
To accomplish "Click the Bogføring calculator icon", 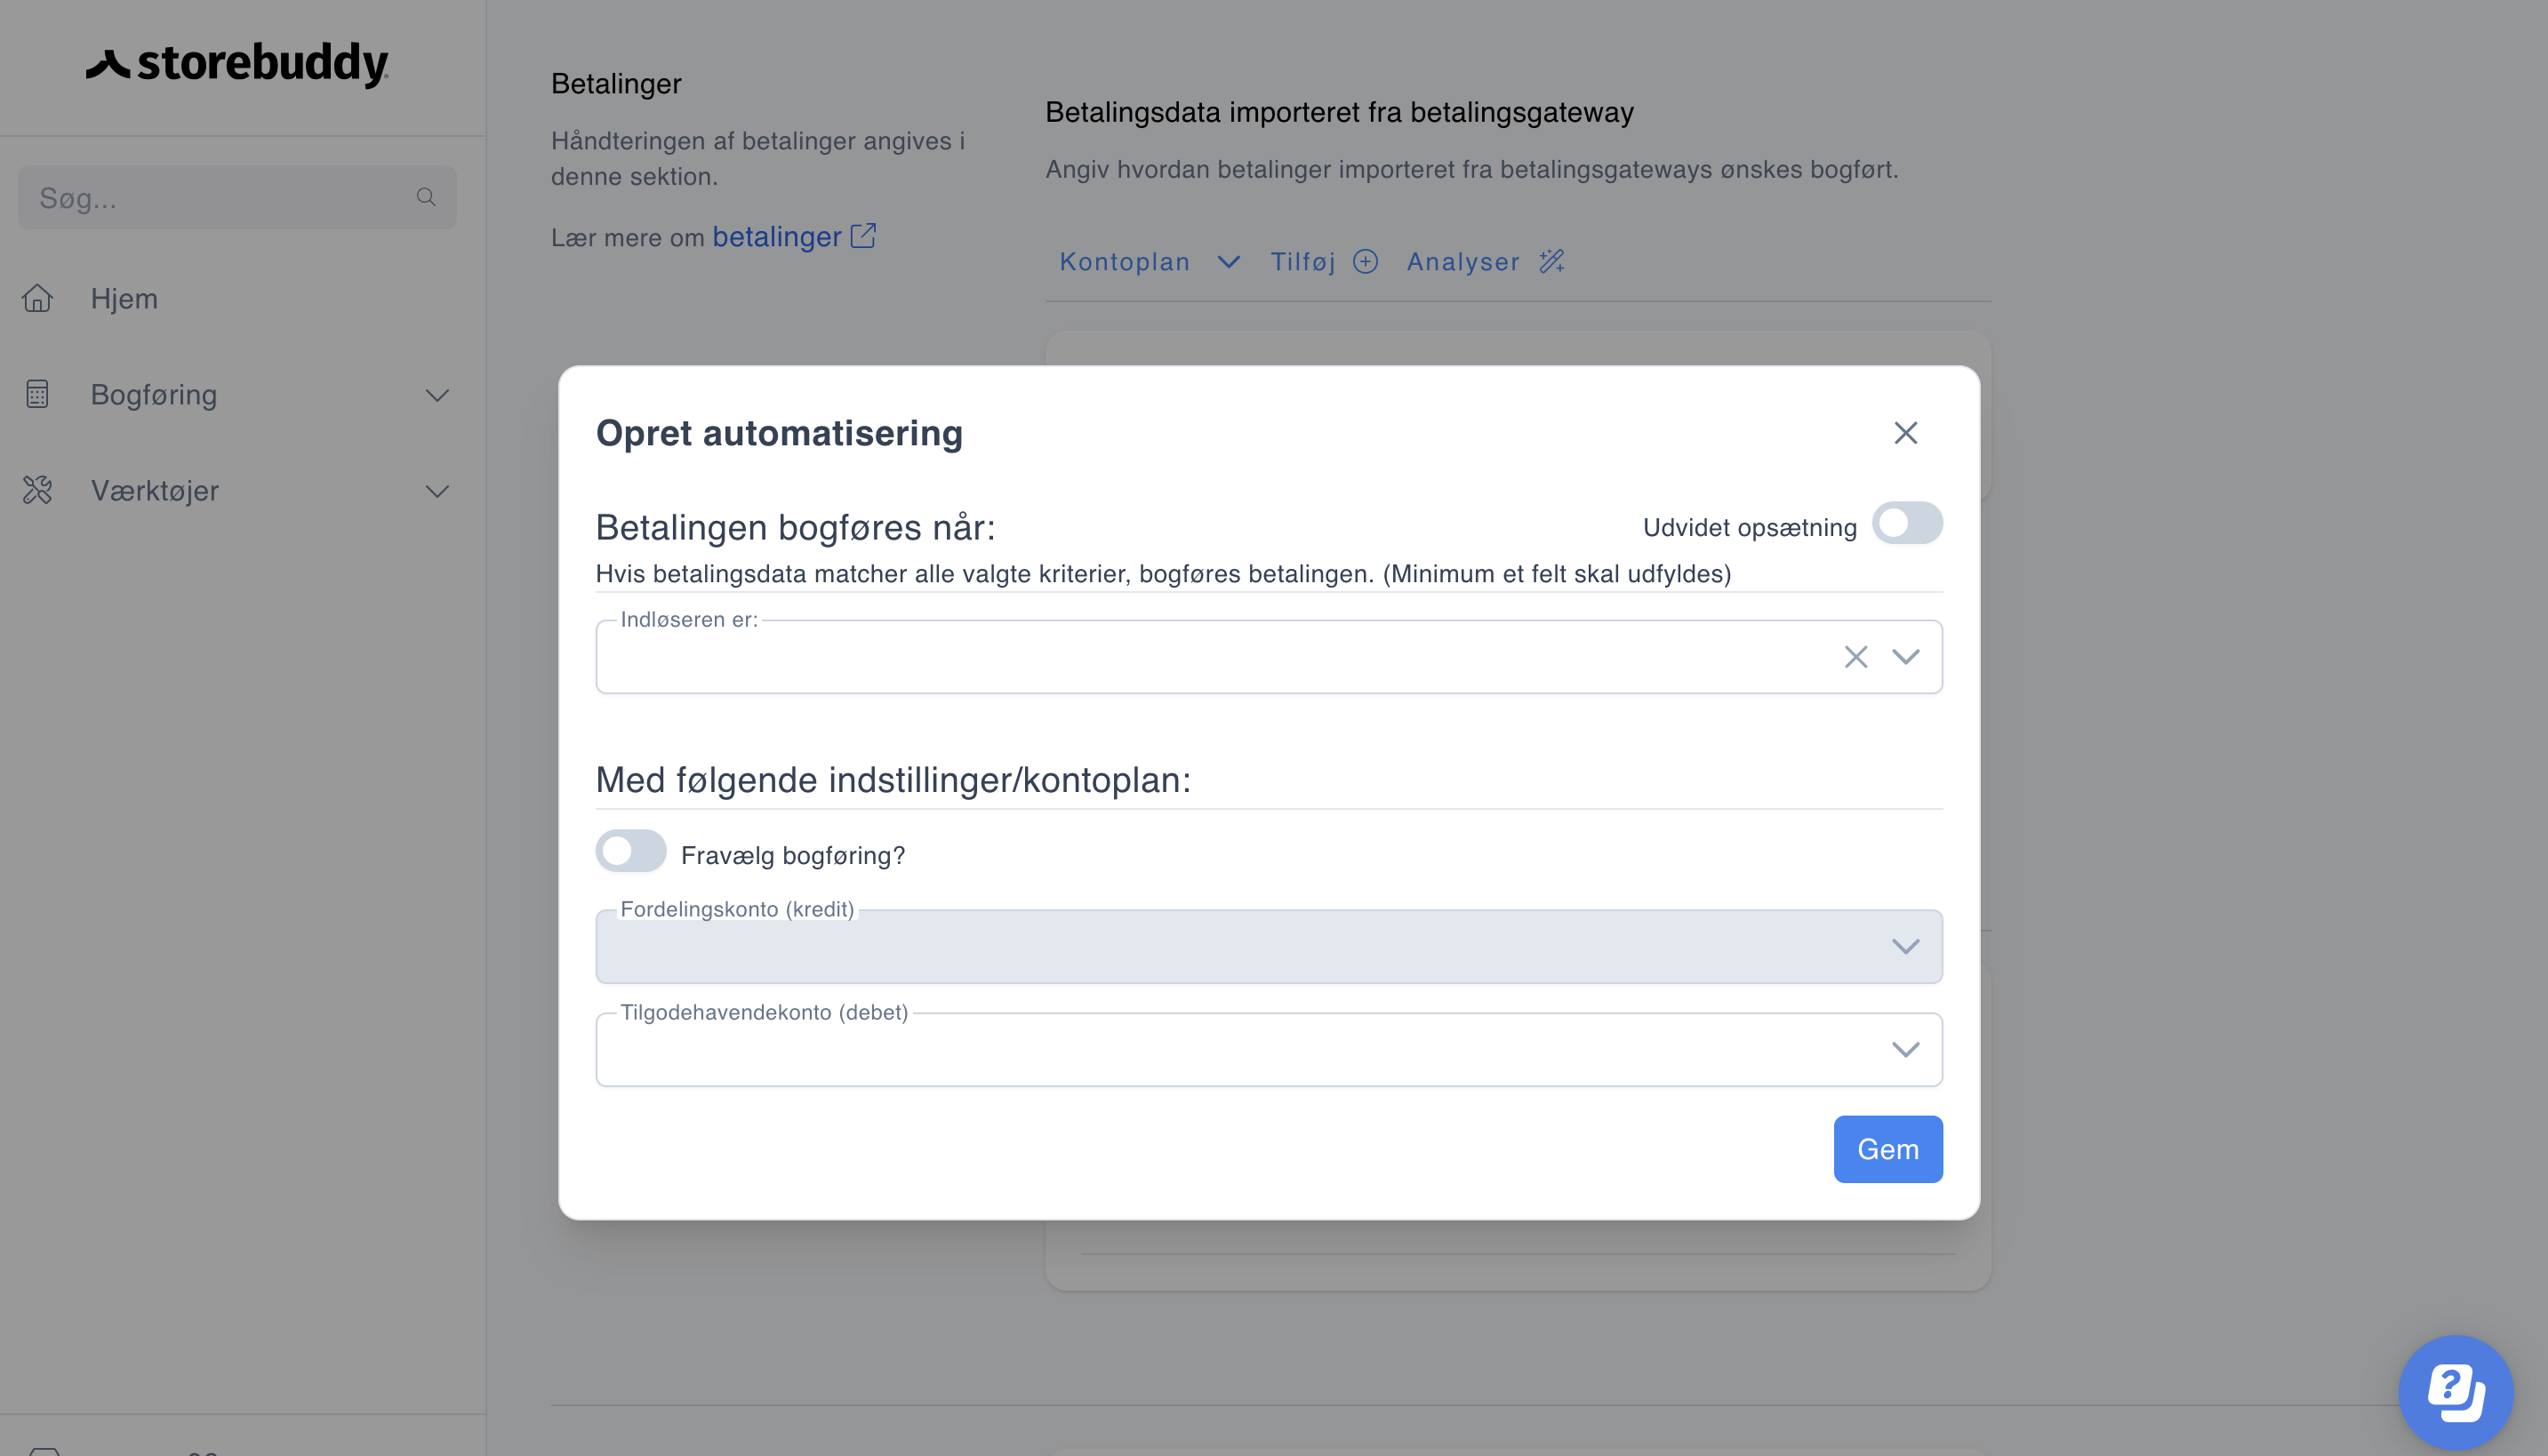I will 38,394.
